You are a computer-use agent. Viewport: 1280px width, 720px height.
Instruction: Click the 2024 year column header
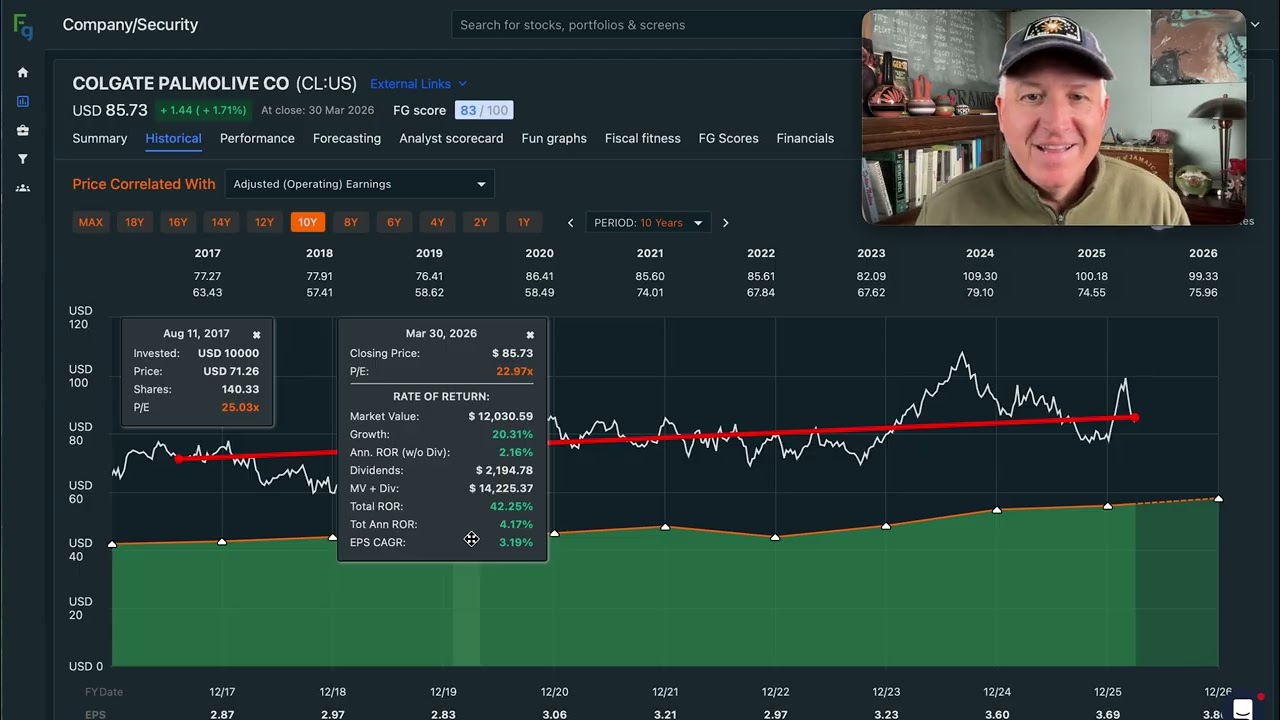click(980, 254)
